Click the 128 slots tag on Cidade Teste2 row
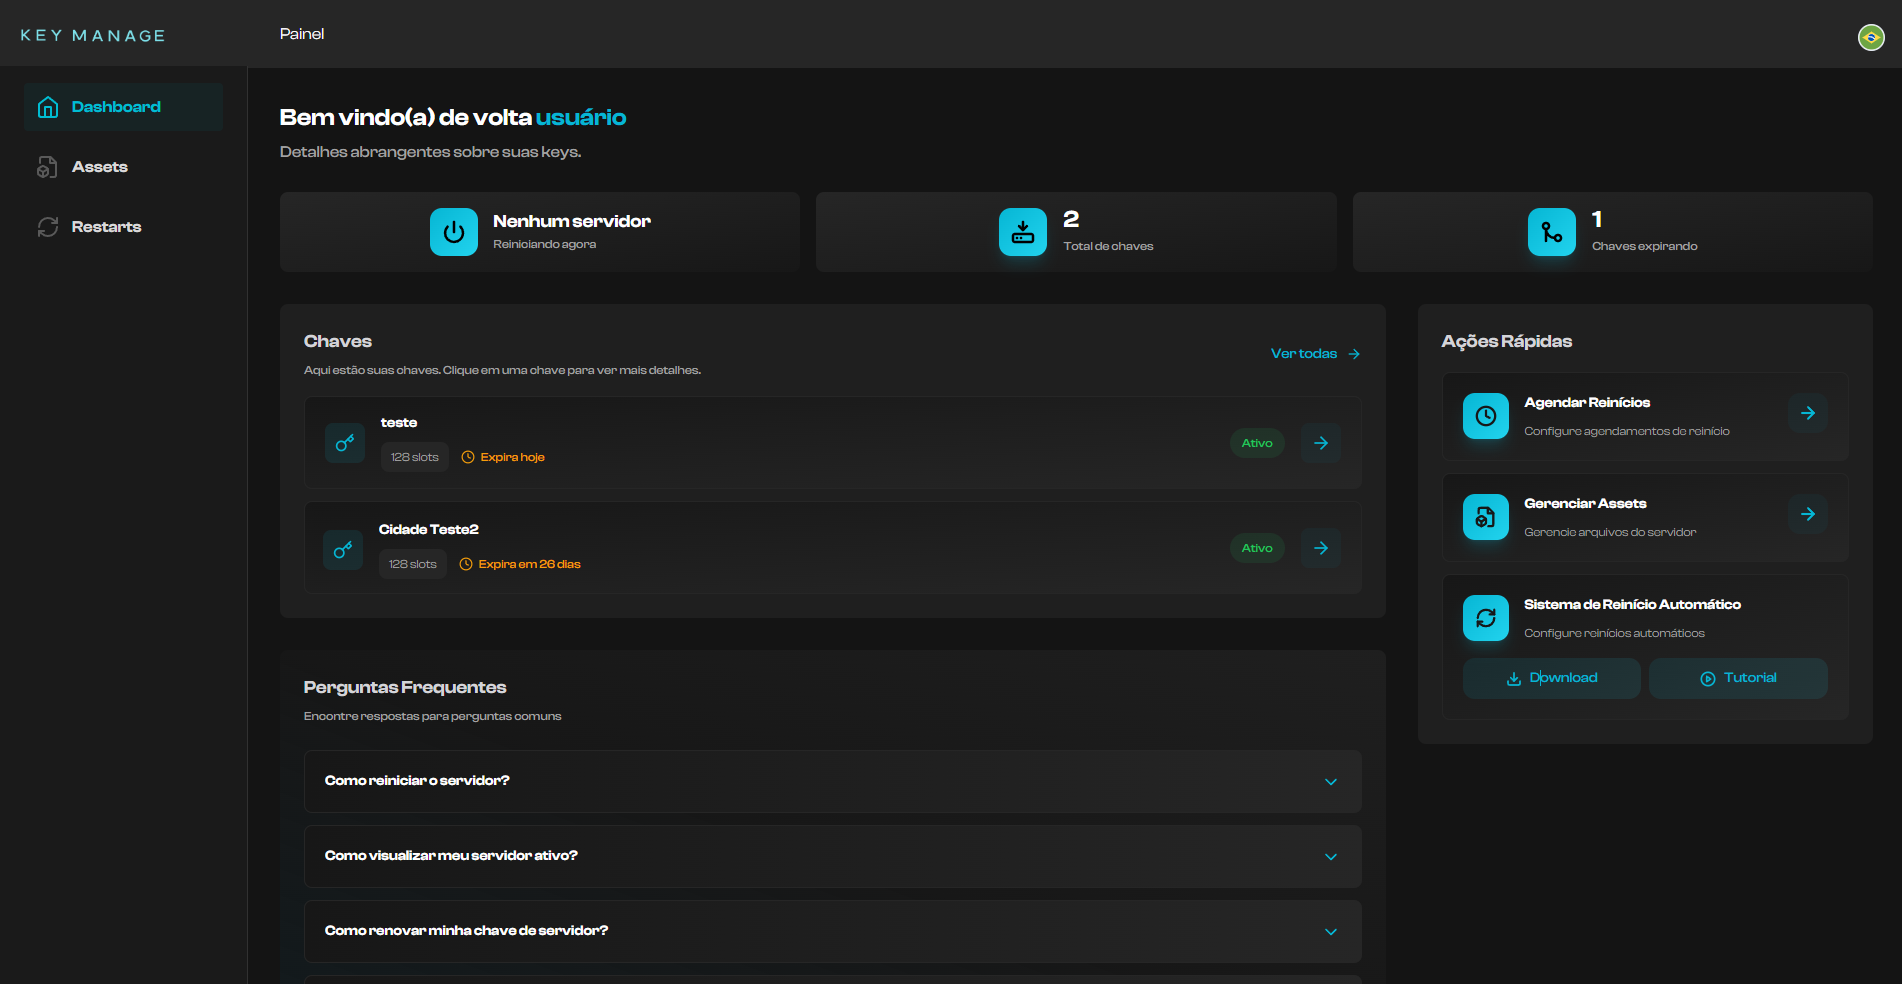This screenshot has height=984, width=1902. click(413, 564)
